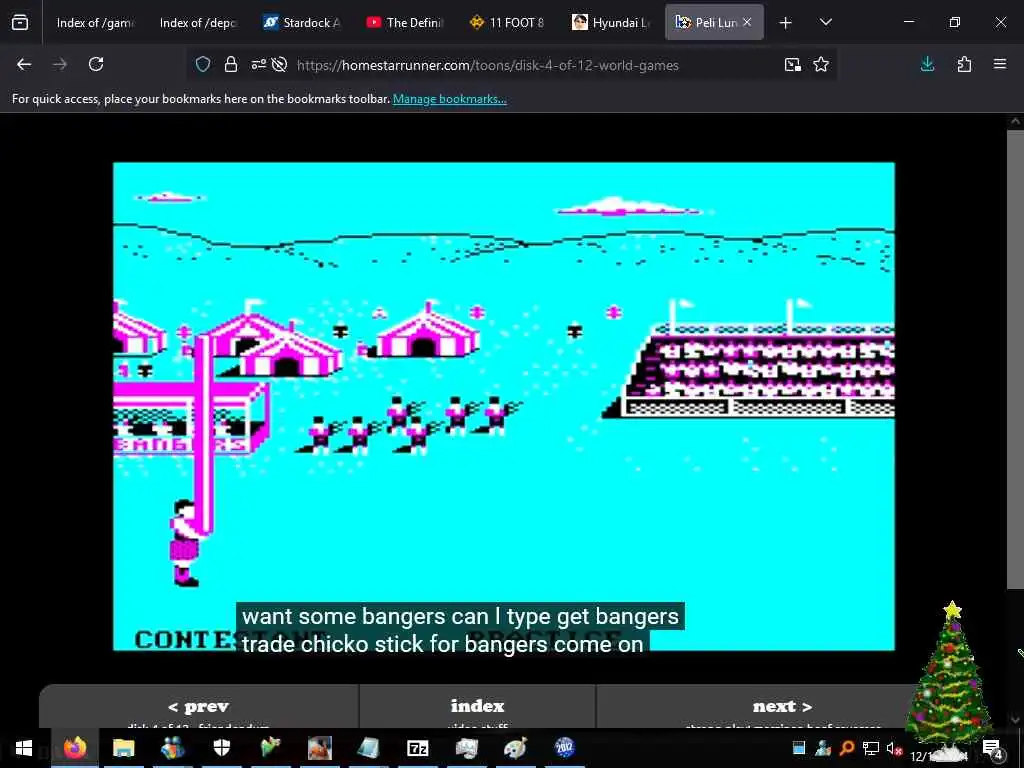Viewport: 1024px width, 768px height.
Task: Bookmark this page with the star
Action: click(x=821, y=64)
